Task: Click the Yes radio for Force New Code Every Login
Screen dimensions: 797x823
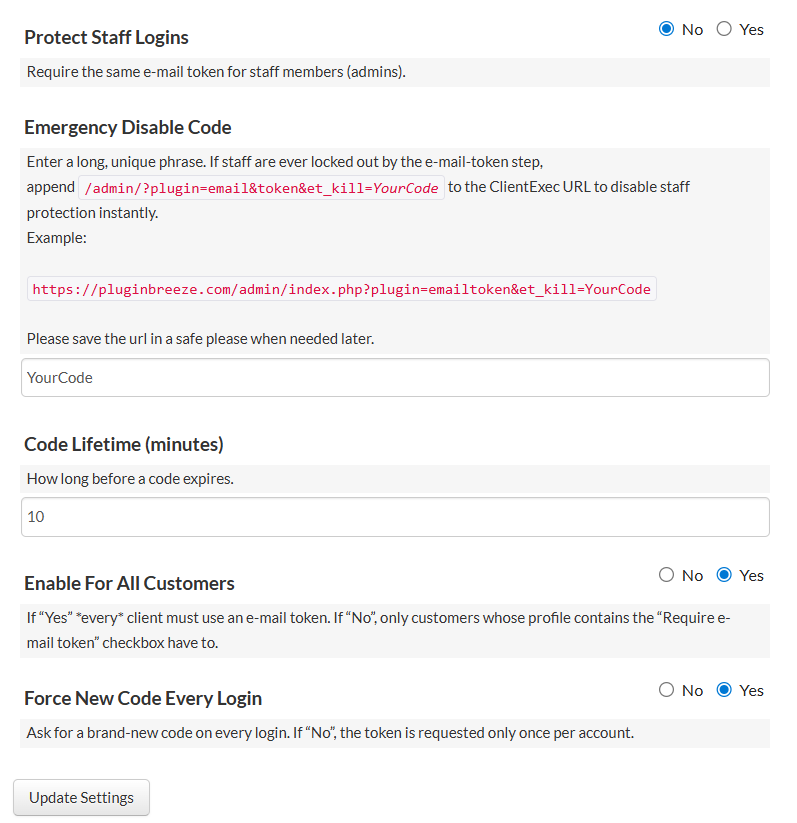Action: coord(725,690)
